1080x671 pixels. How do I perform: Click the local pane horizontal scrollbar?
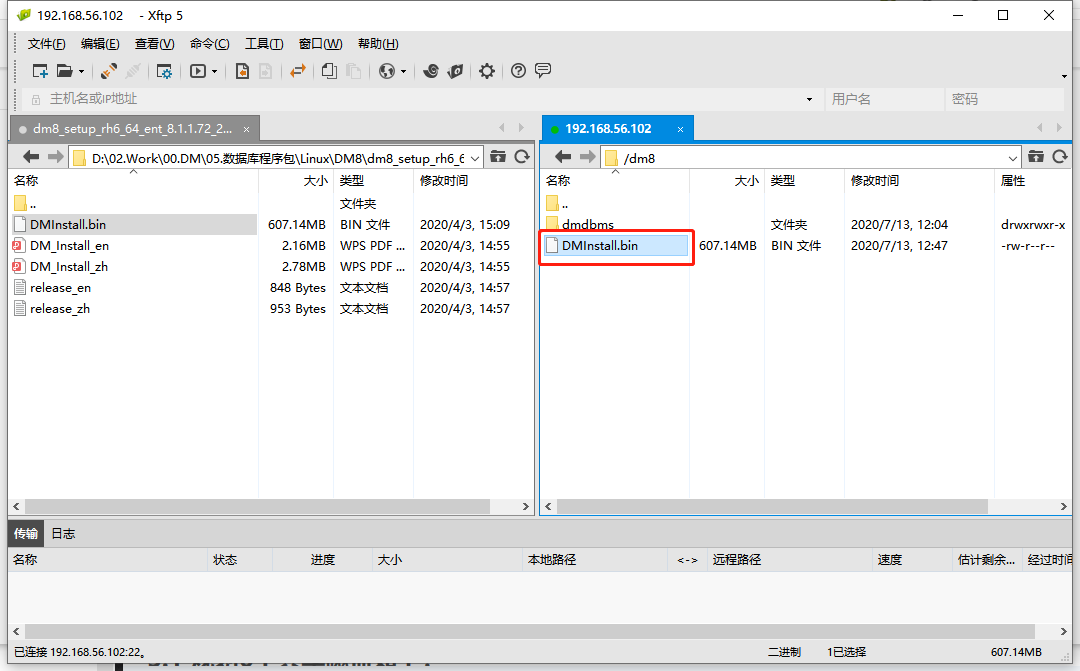pos(258,506)
